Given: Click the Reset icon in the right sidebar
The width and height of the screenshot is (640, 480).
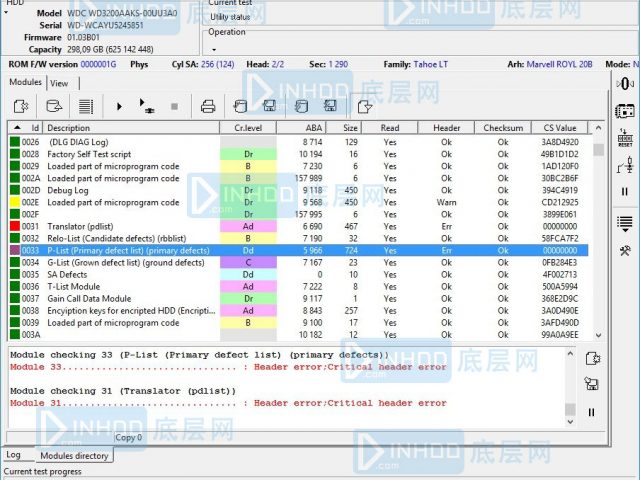Looking at the screenshot, I should pyautogui.click(x=625, y=137).
